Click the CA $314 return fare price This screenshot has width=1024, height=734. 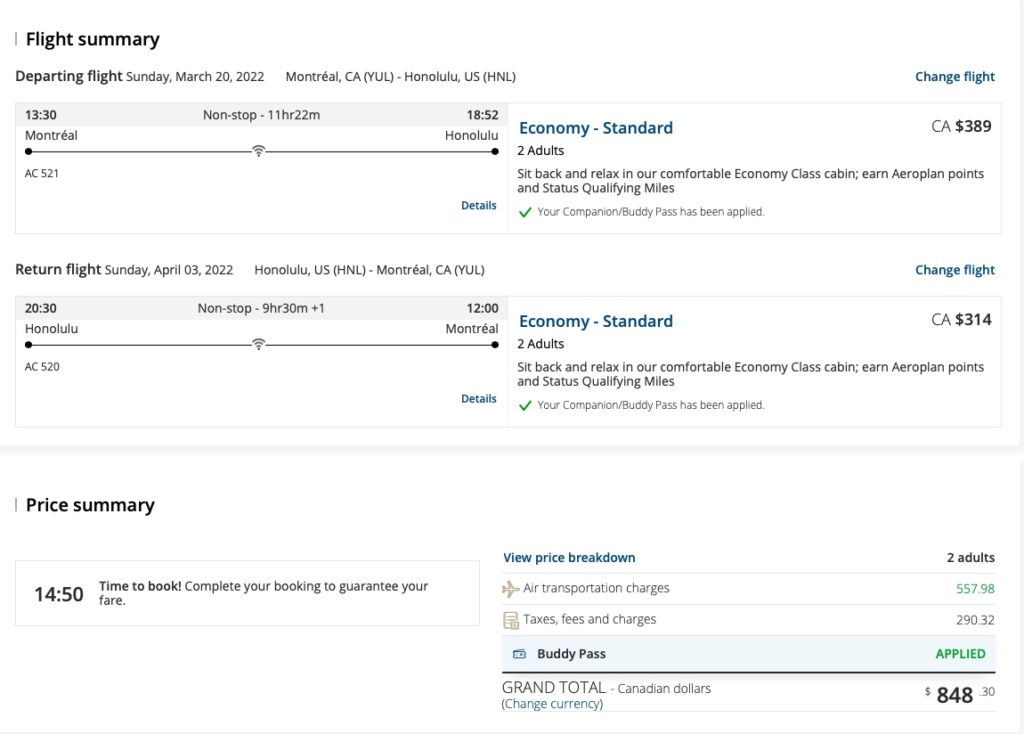pyautogui.click(x=961, y=319)
